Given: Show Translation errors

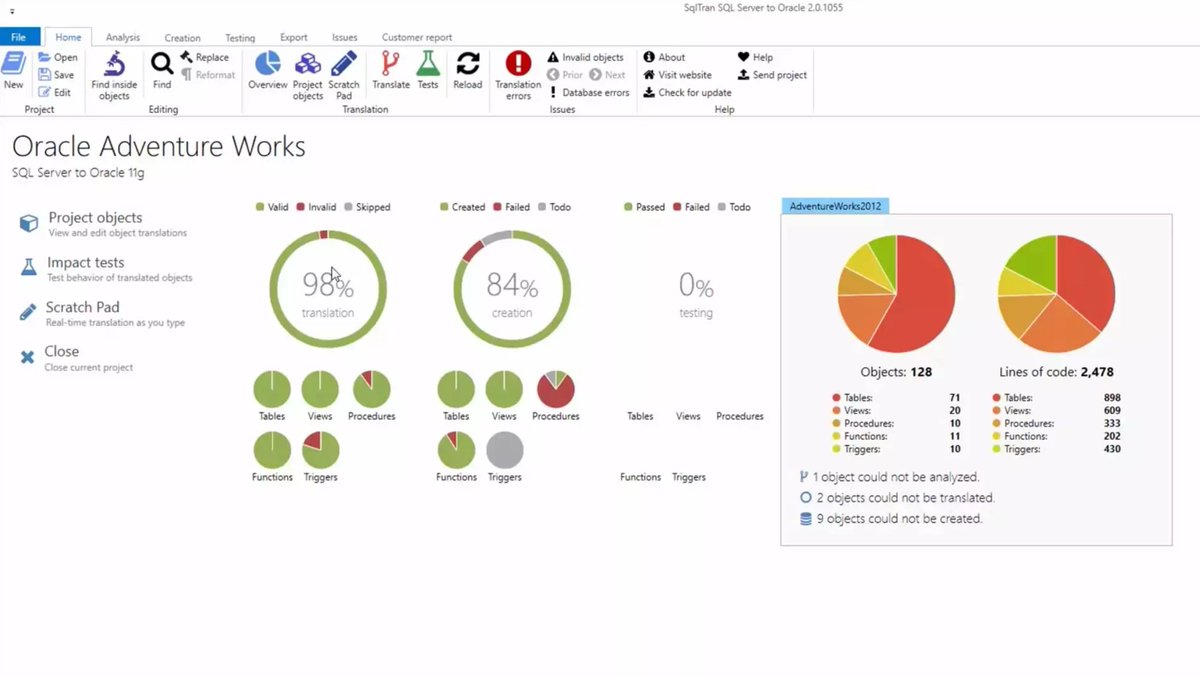Looking at the screenshot, I should (518, 76).
